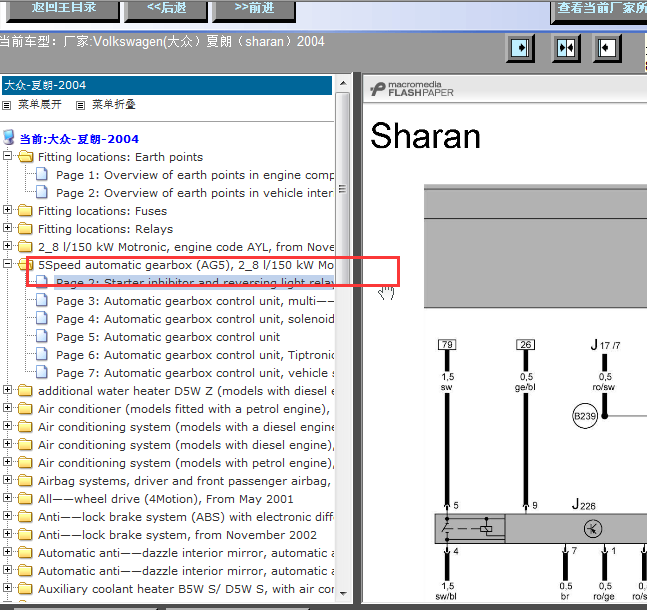
Task: Open Page 1: Overview of earth points in engine
Action: pos(194,175)
